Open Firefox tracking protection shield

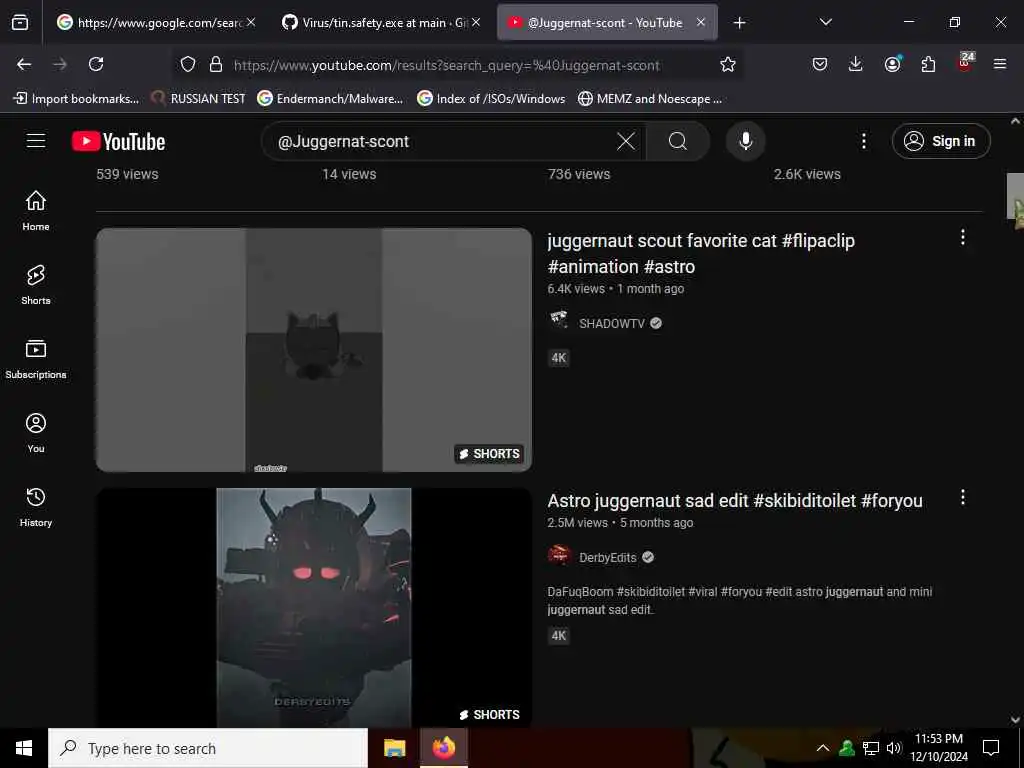188,64
